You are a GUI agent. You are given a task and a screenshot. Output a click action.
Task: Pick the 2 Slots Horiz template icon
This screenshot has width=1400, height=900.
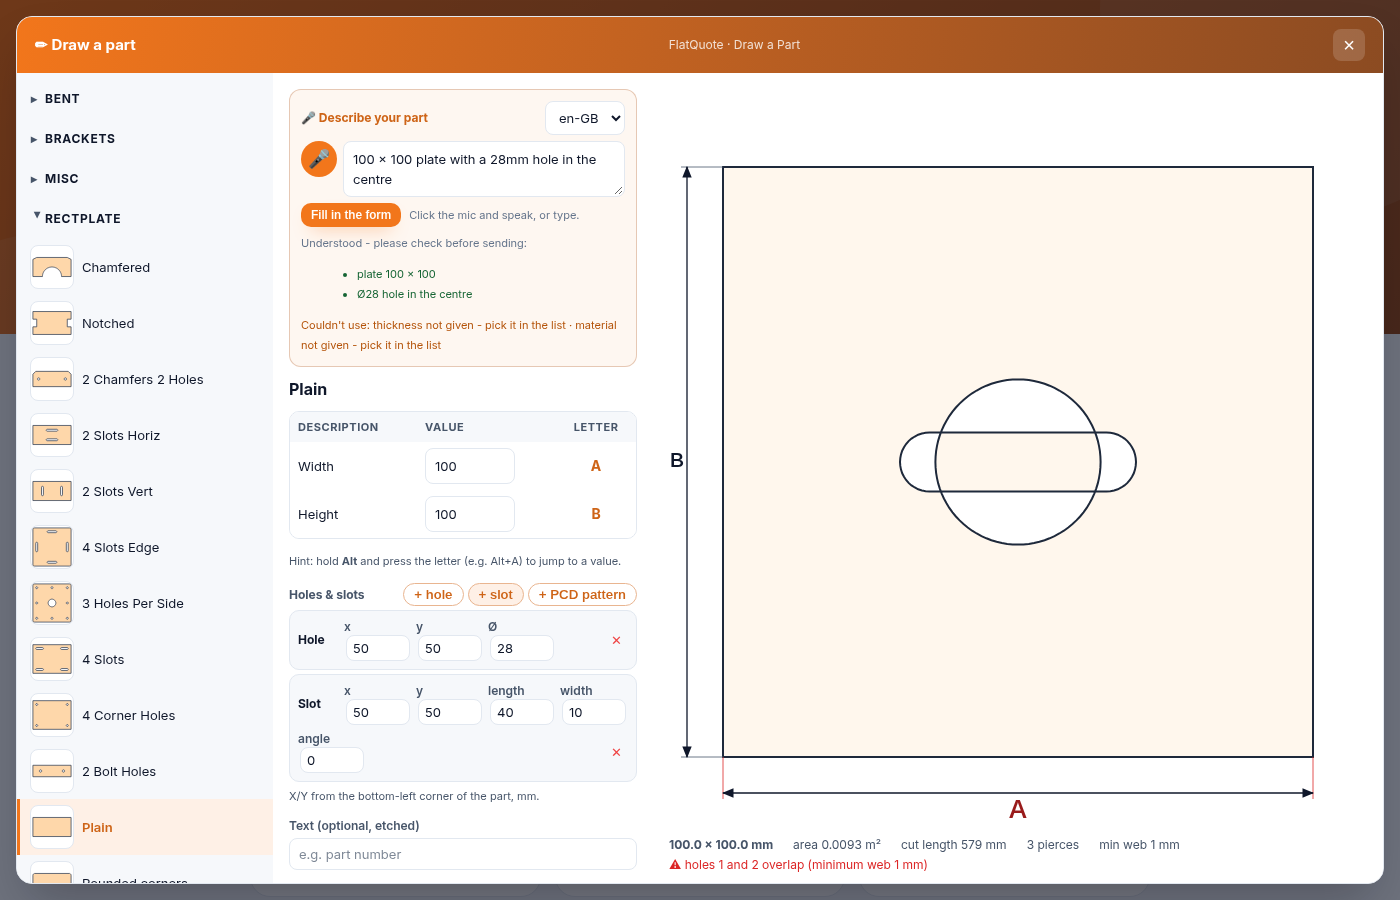52,435
